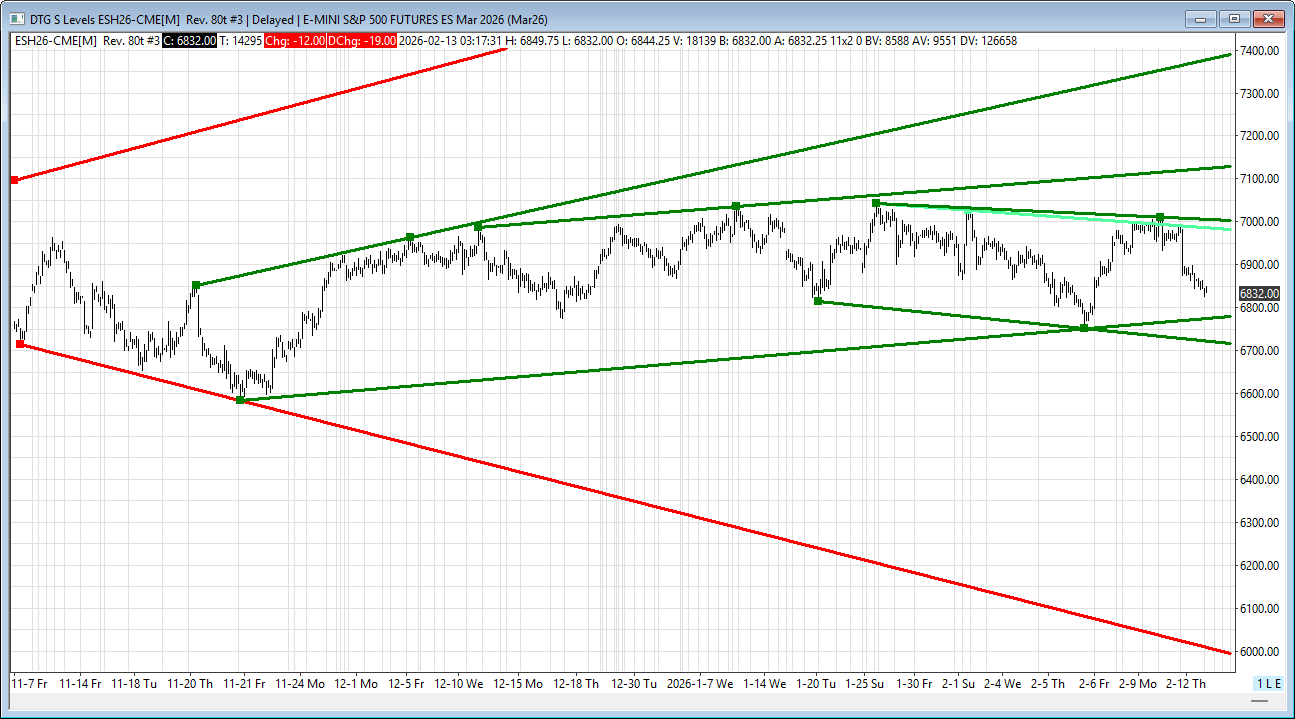This screenshot has width=1295, height=719.
Task: Click the 12-30 Tu date axis label
Action: point(634,684)
